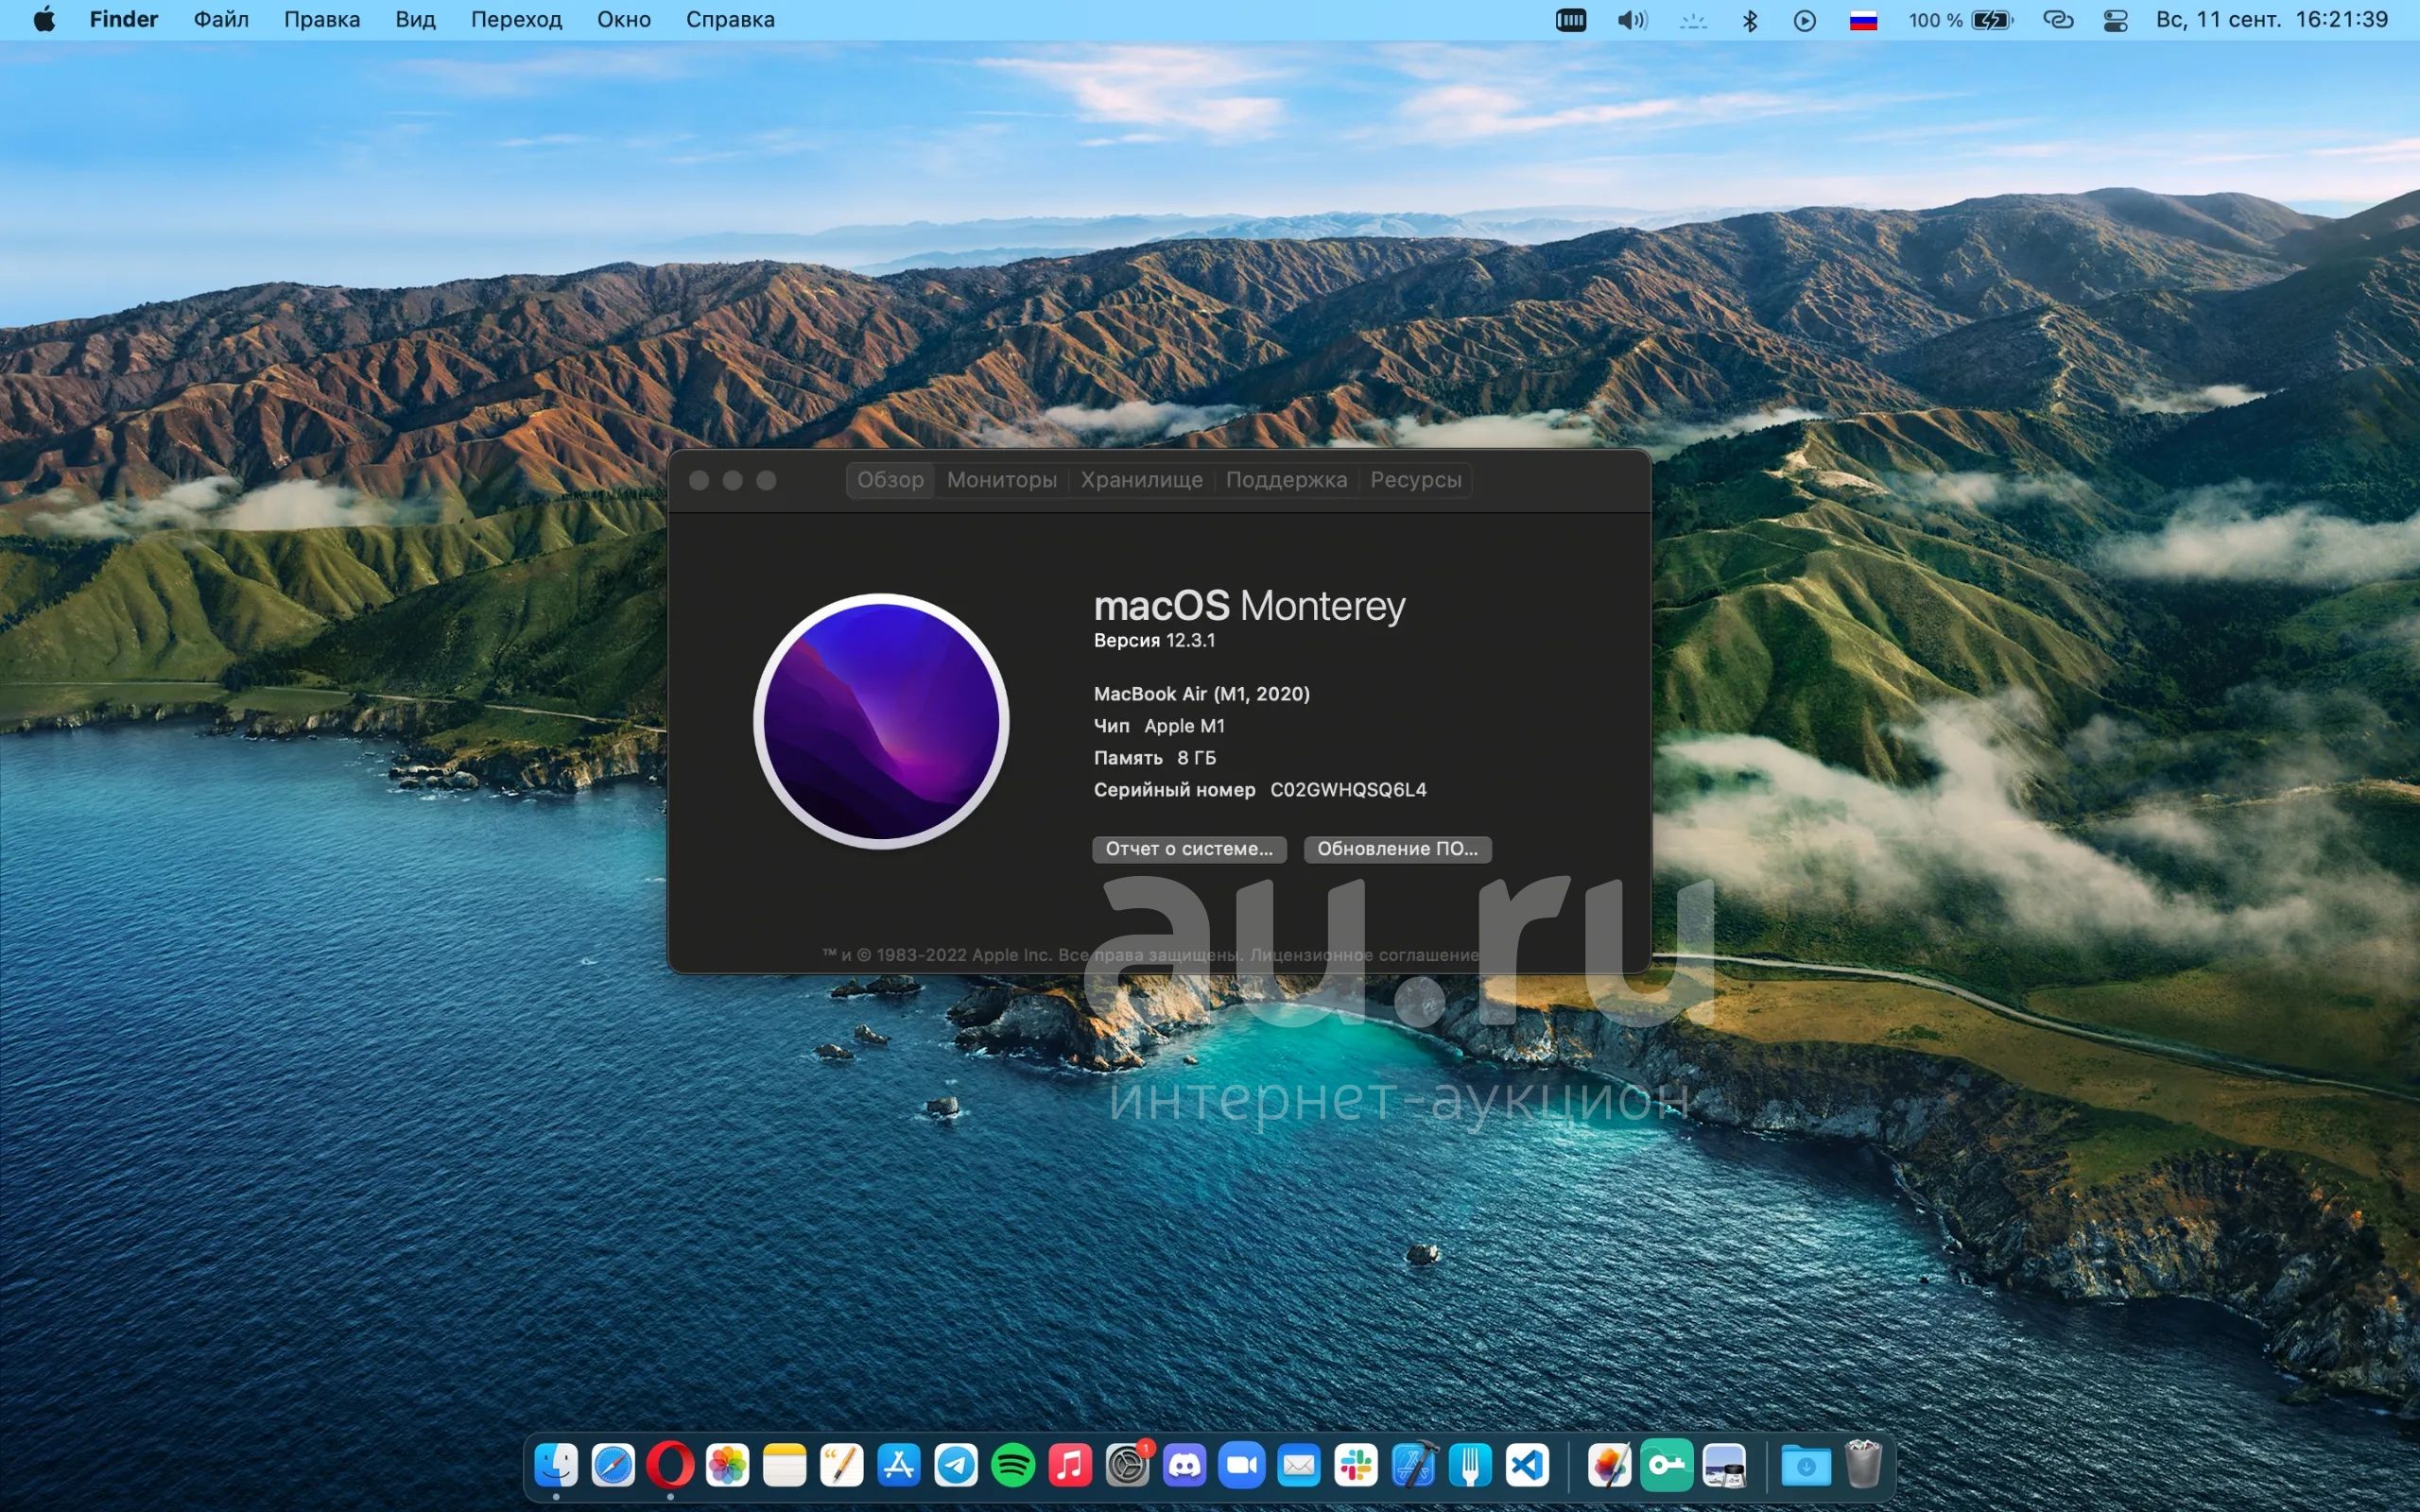
Task: Open the Правка menu
Action: point(322,20)
